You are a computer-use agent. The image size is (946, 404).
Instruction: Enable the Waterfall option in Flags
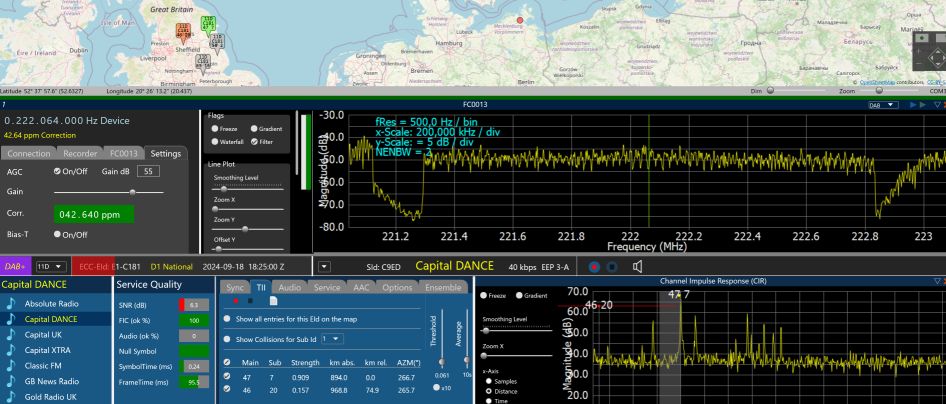pyautogui.click(x=213, y=142)
